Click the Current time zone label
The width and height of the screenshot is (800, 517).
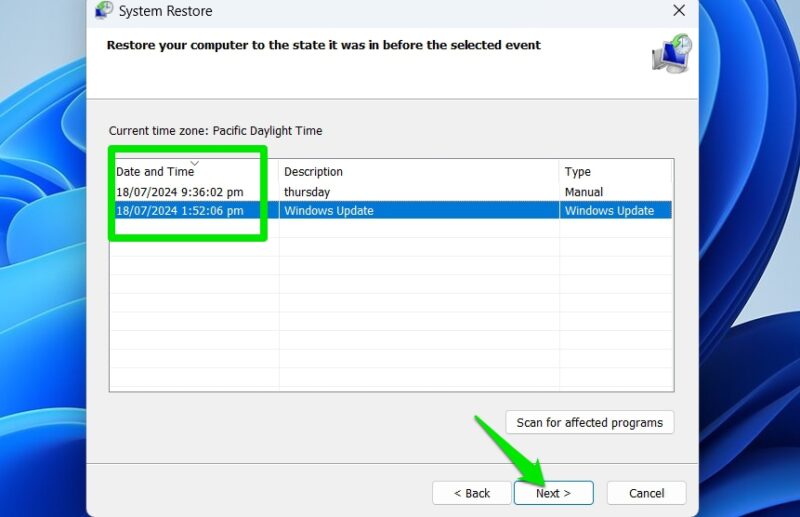[x=215, y=131]
